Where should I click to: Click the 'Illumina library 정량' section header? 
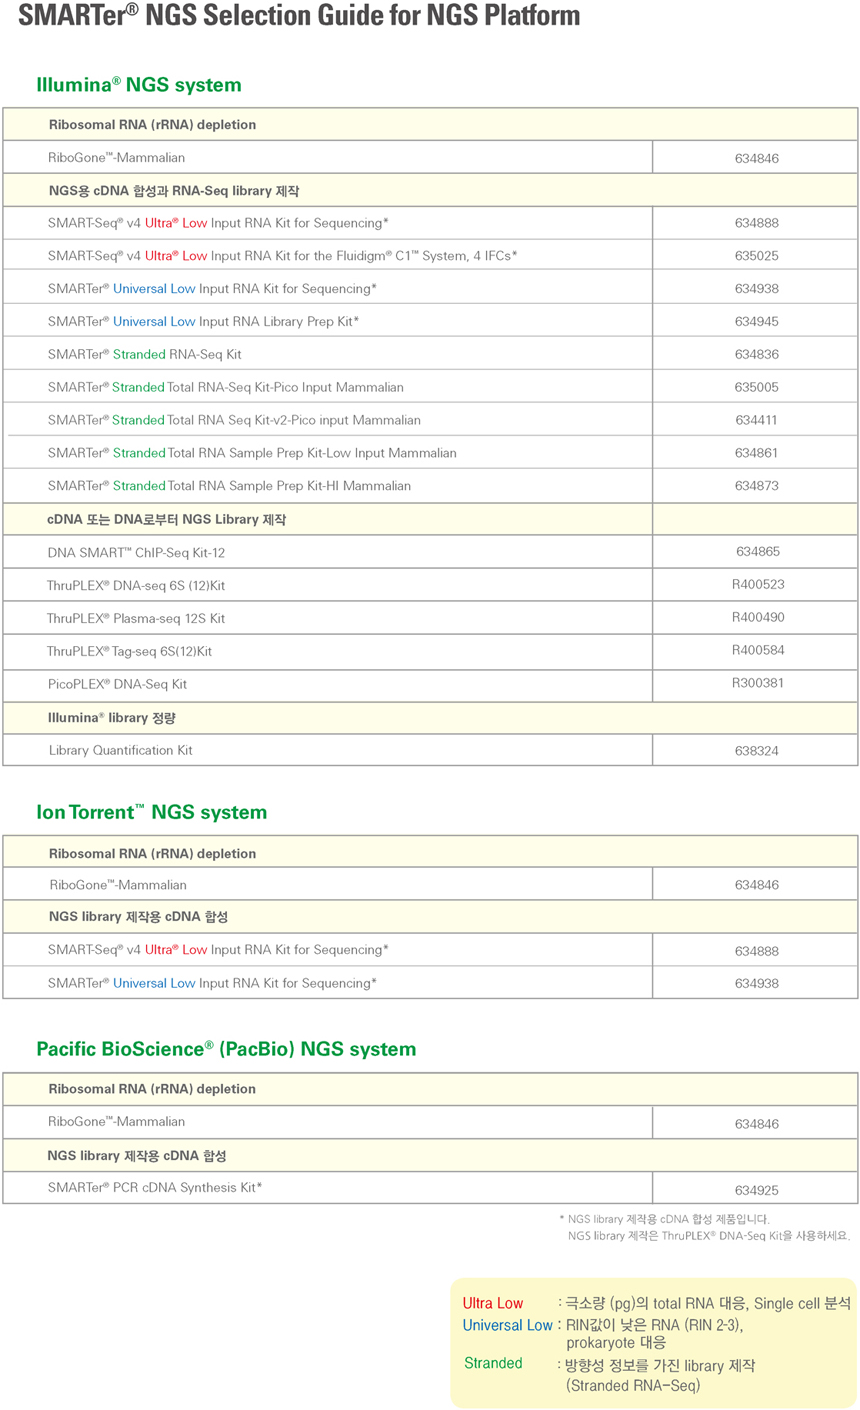112,717
